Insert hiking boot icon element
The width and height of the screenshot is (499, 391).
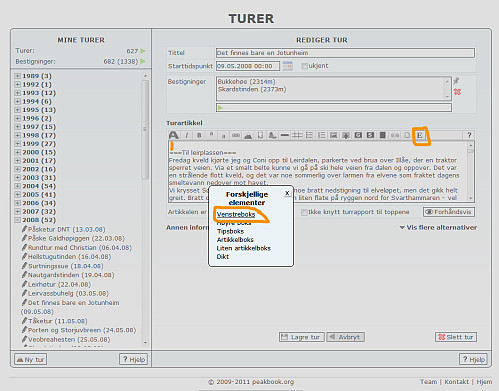click(273, 135)
